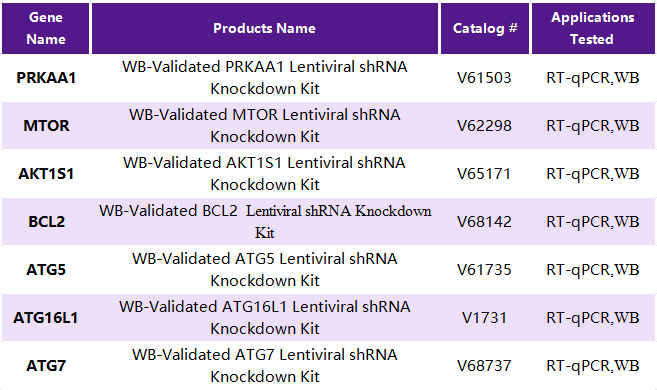Viewport: 657px width, 390px height.
Task: Select the BCL2 gene name cell
Action: [x=47, y=222]
